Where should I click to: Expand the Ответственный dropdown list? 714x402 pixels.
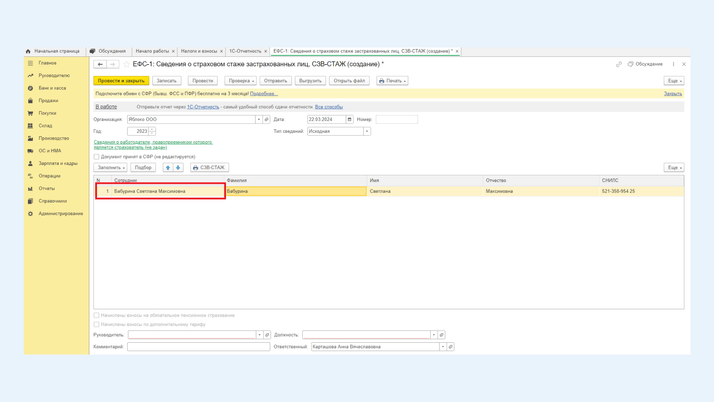pos(442,347)
